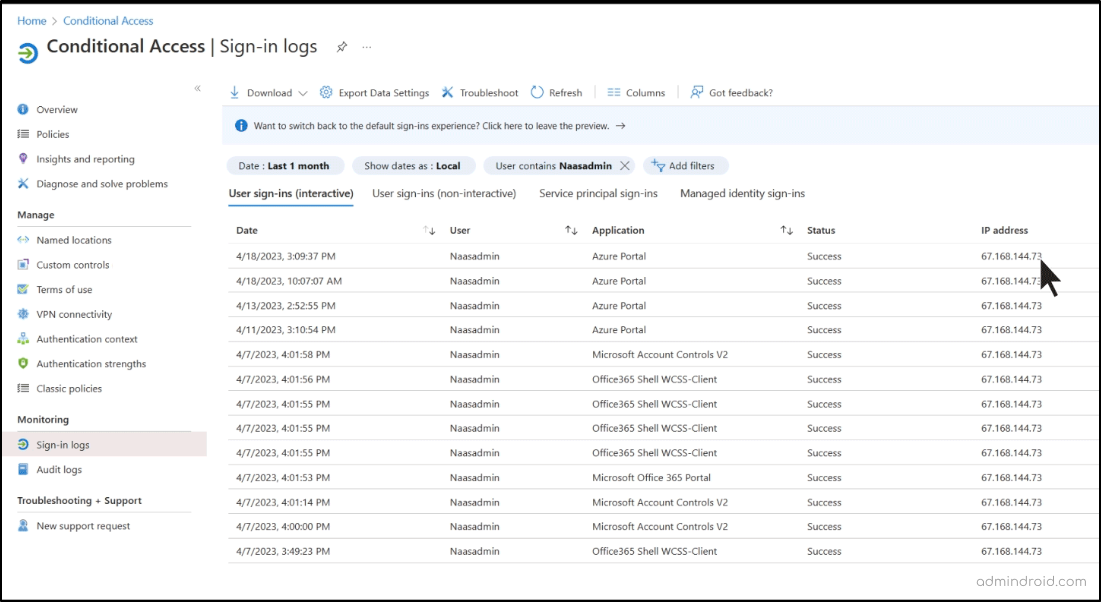Select the Named locations icon in the sidebar
The width and height of the screenshot is (1101, 602).
tap(21, 239)
